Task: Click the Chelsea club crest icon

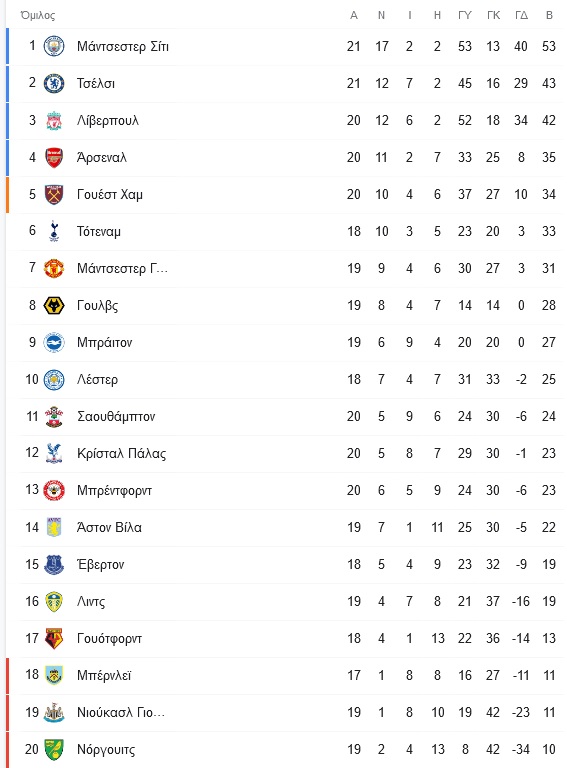Action: [54, 83]
